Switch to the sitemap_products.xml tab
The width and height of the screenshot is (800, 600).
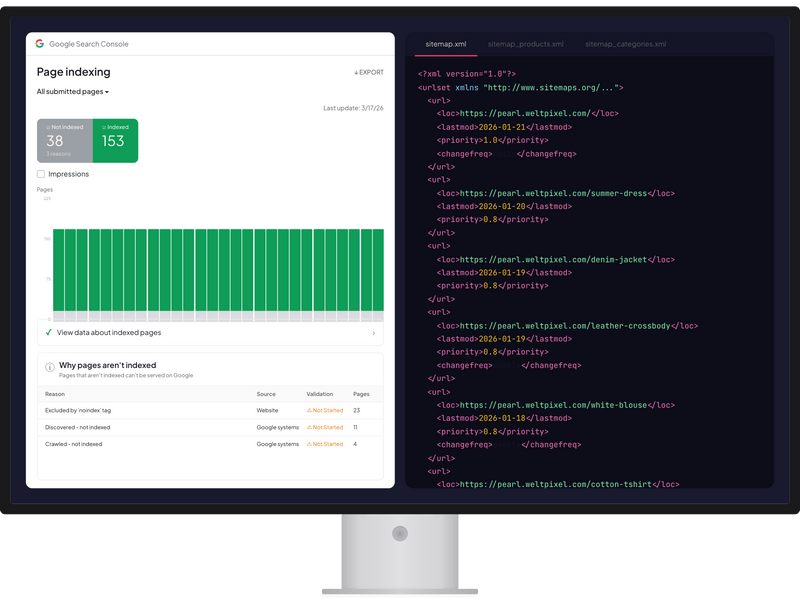[x=524, y=44]
